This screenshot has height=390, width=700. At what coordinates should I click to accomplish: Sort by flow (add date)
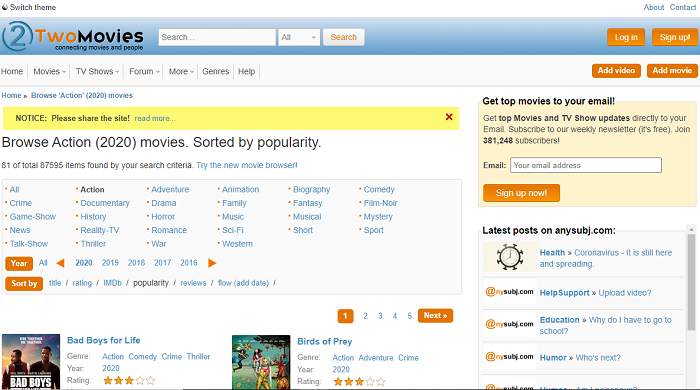[243, 283]
